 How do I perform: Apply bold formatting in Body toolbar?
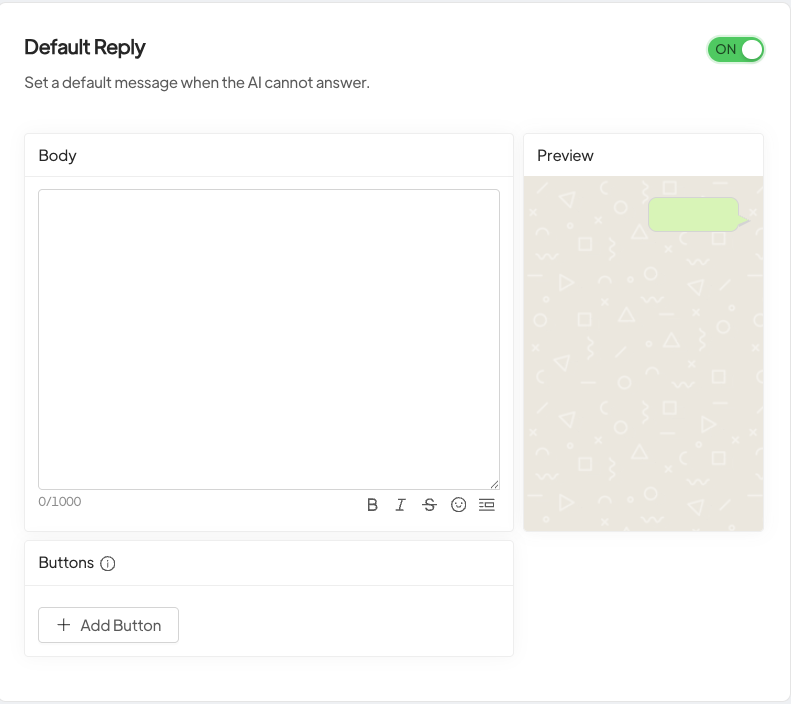pyautogui.click(x=372, y=505)
